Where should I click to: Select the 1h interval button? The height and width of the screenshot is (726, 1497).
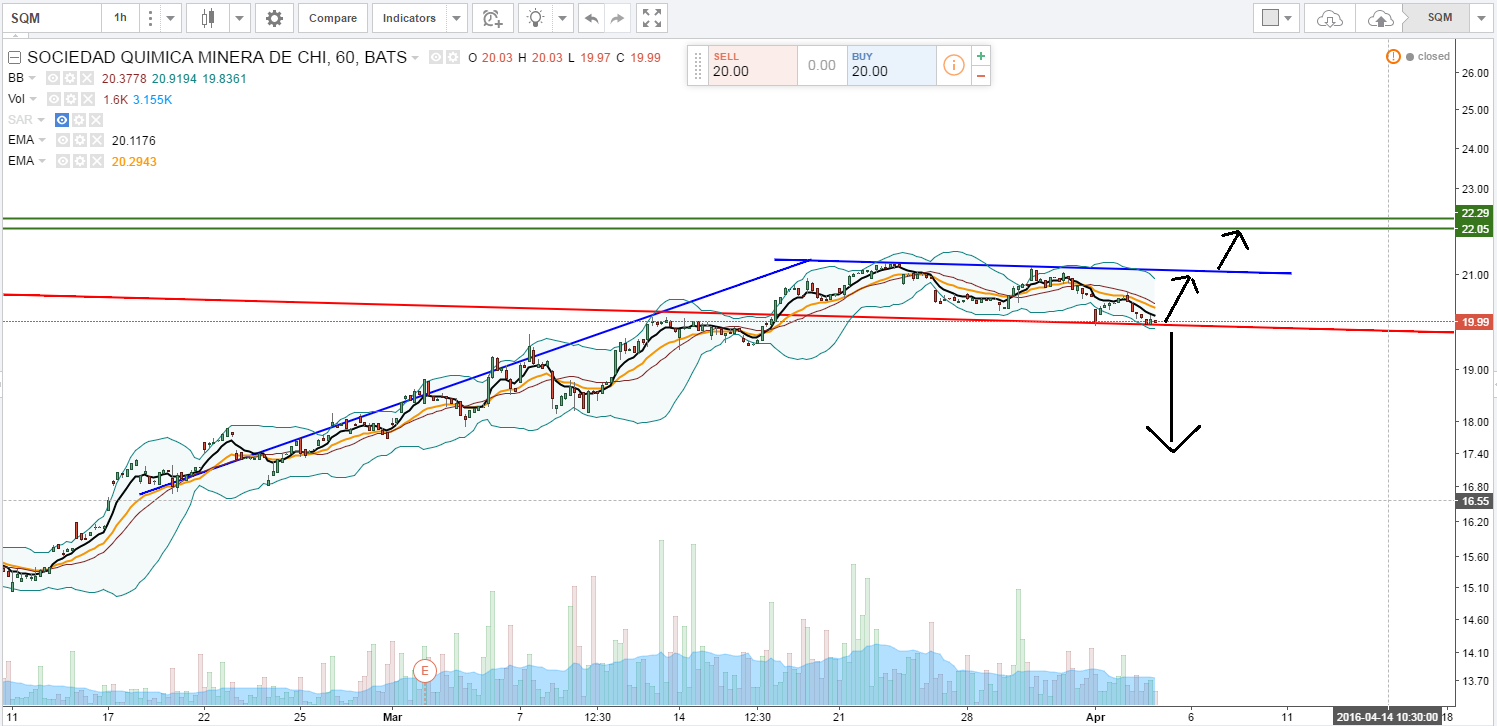(120, 18)
